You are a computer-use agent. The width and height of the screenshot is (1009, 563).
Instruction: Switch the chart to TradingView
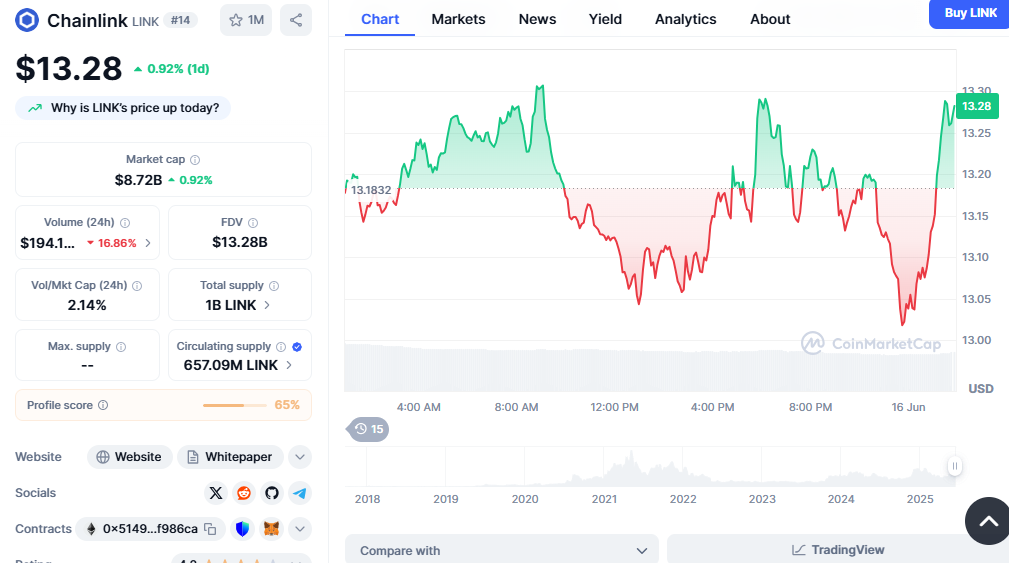(x=838, y=550)
